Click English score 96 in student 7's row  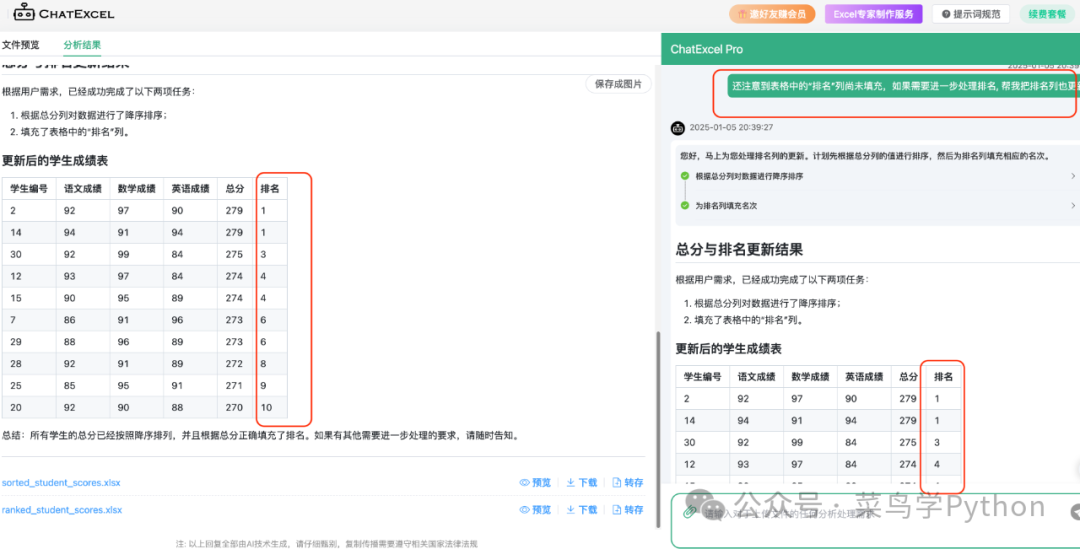pos(178,320)
